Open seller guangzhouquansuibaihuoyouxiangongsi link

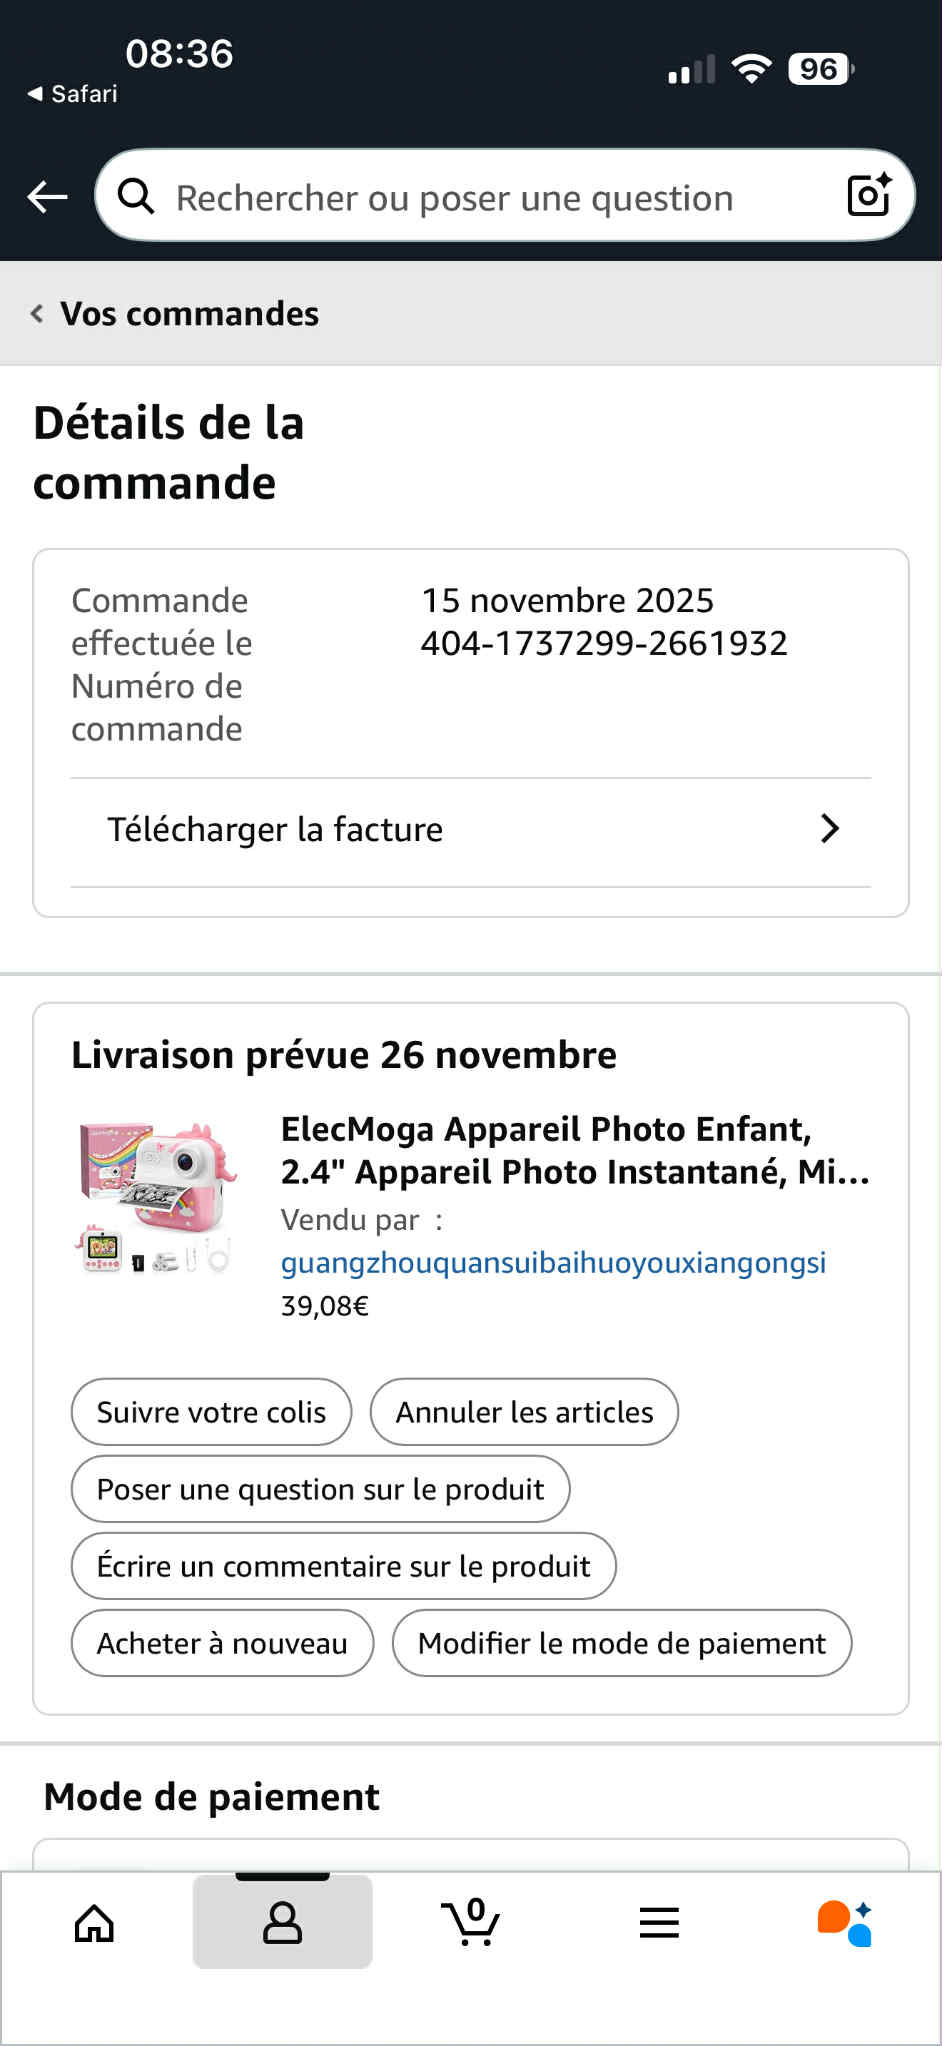553,1263
